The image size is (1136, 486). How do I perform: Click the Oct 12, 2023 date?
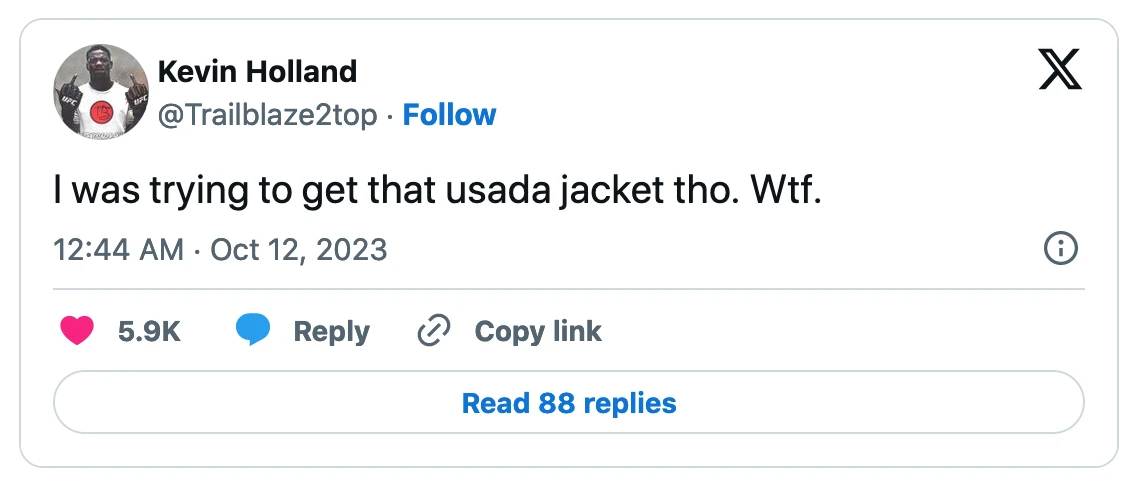pyautogui.click(x=299, y=249)
